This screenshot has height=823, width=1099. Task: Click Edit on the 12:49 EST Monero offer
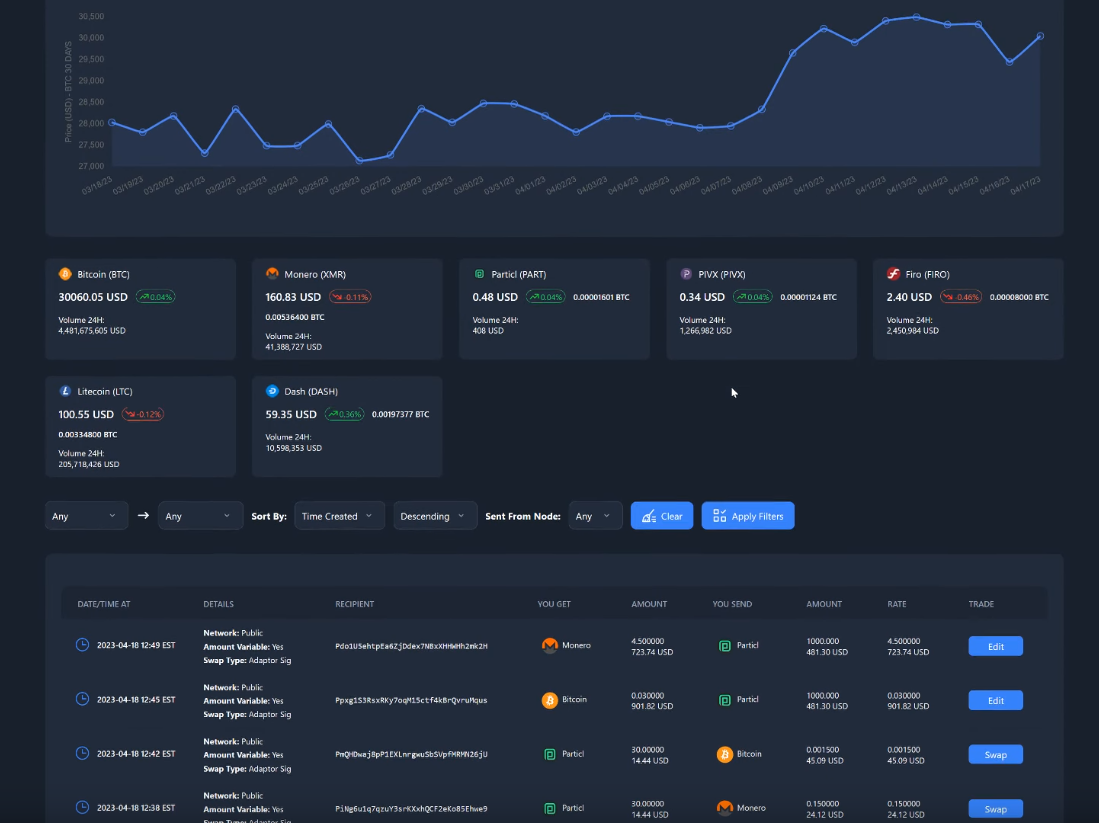click(995, 646)
